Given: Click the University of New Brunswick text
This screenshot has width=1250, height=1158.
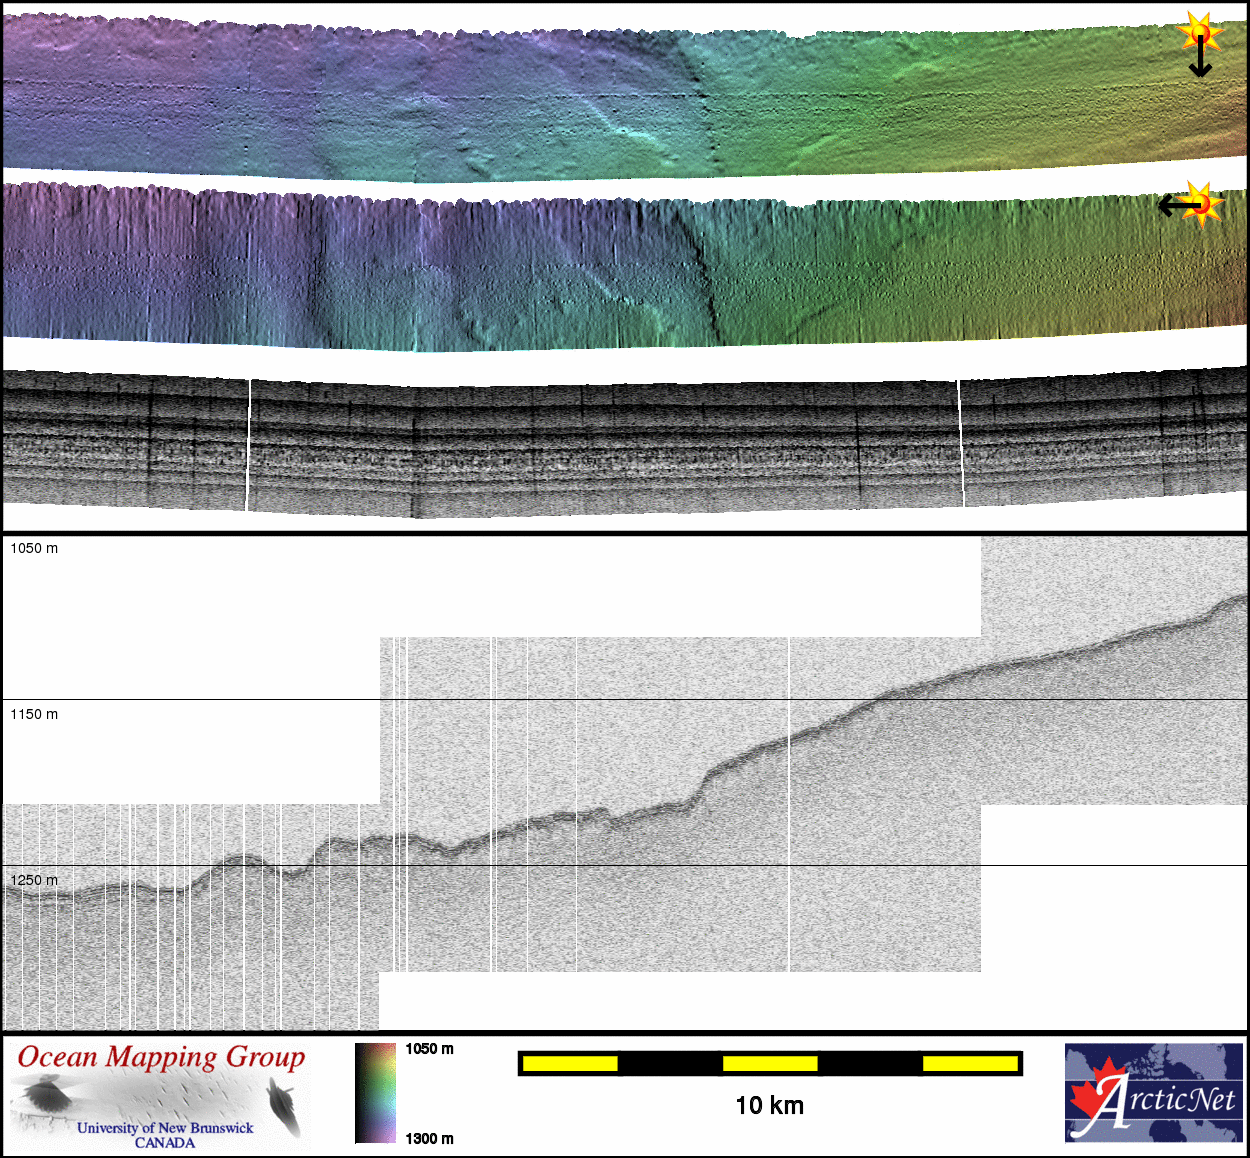Looking at the screenshot, I should (165, 1128).
